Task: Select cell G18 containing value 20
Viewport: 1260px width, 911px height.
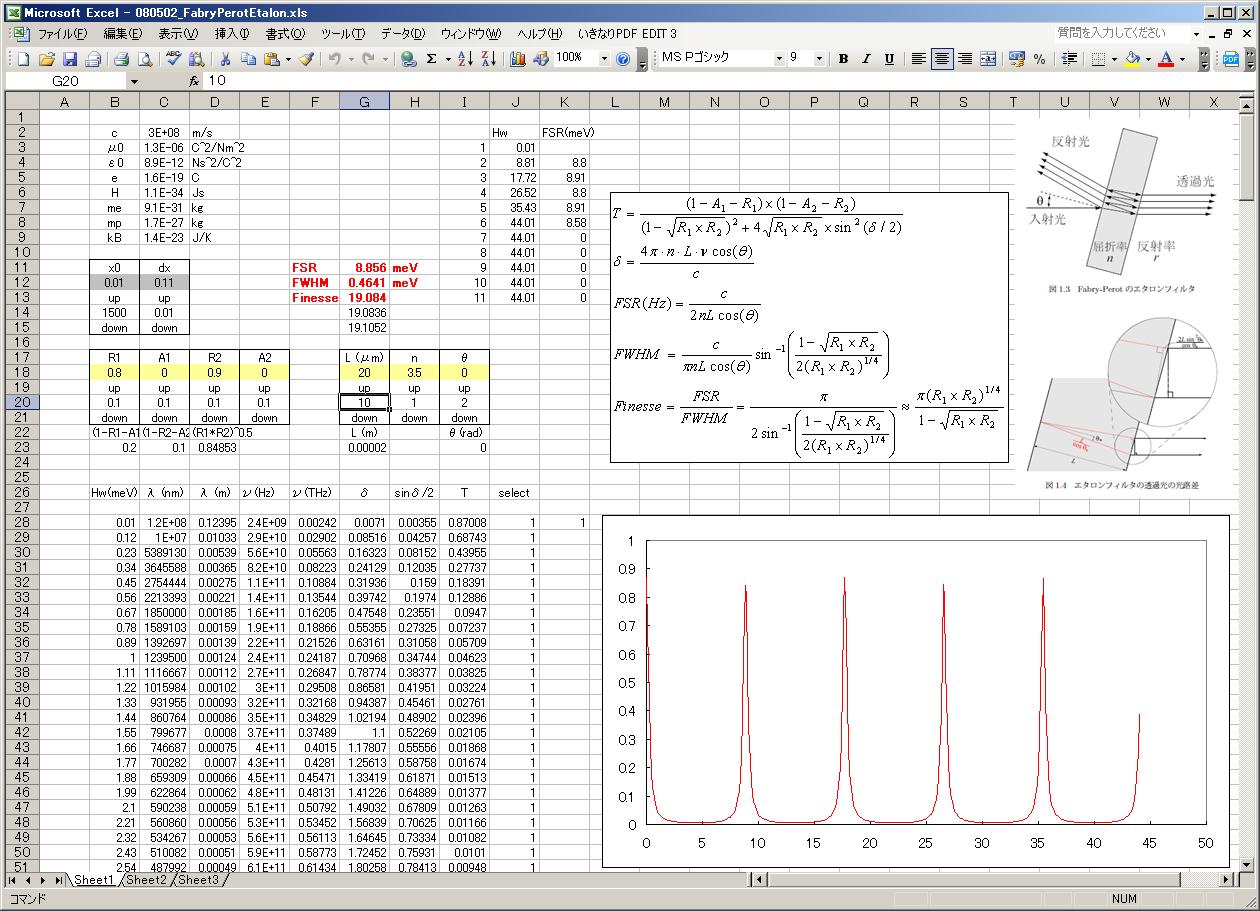Action: [364, 372]
